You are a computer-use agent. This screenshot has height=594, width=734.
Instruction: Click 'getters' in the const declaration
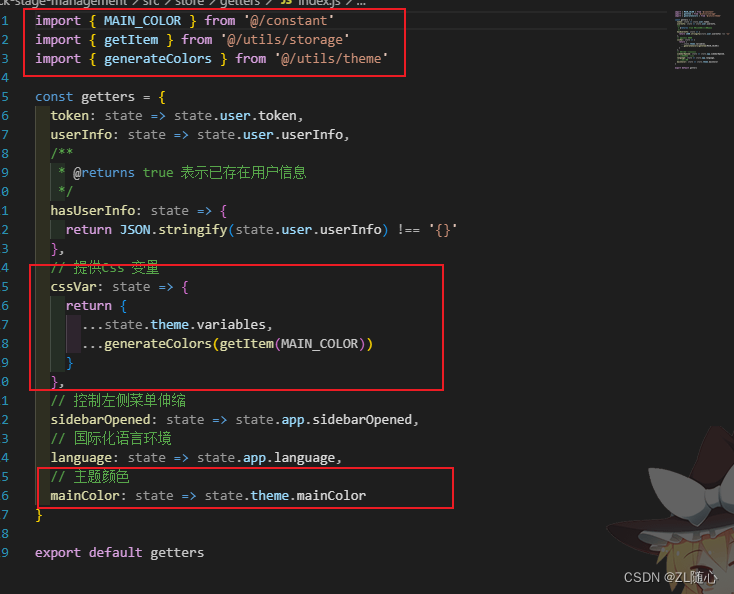pyautogui.click(x=108, y=97)
